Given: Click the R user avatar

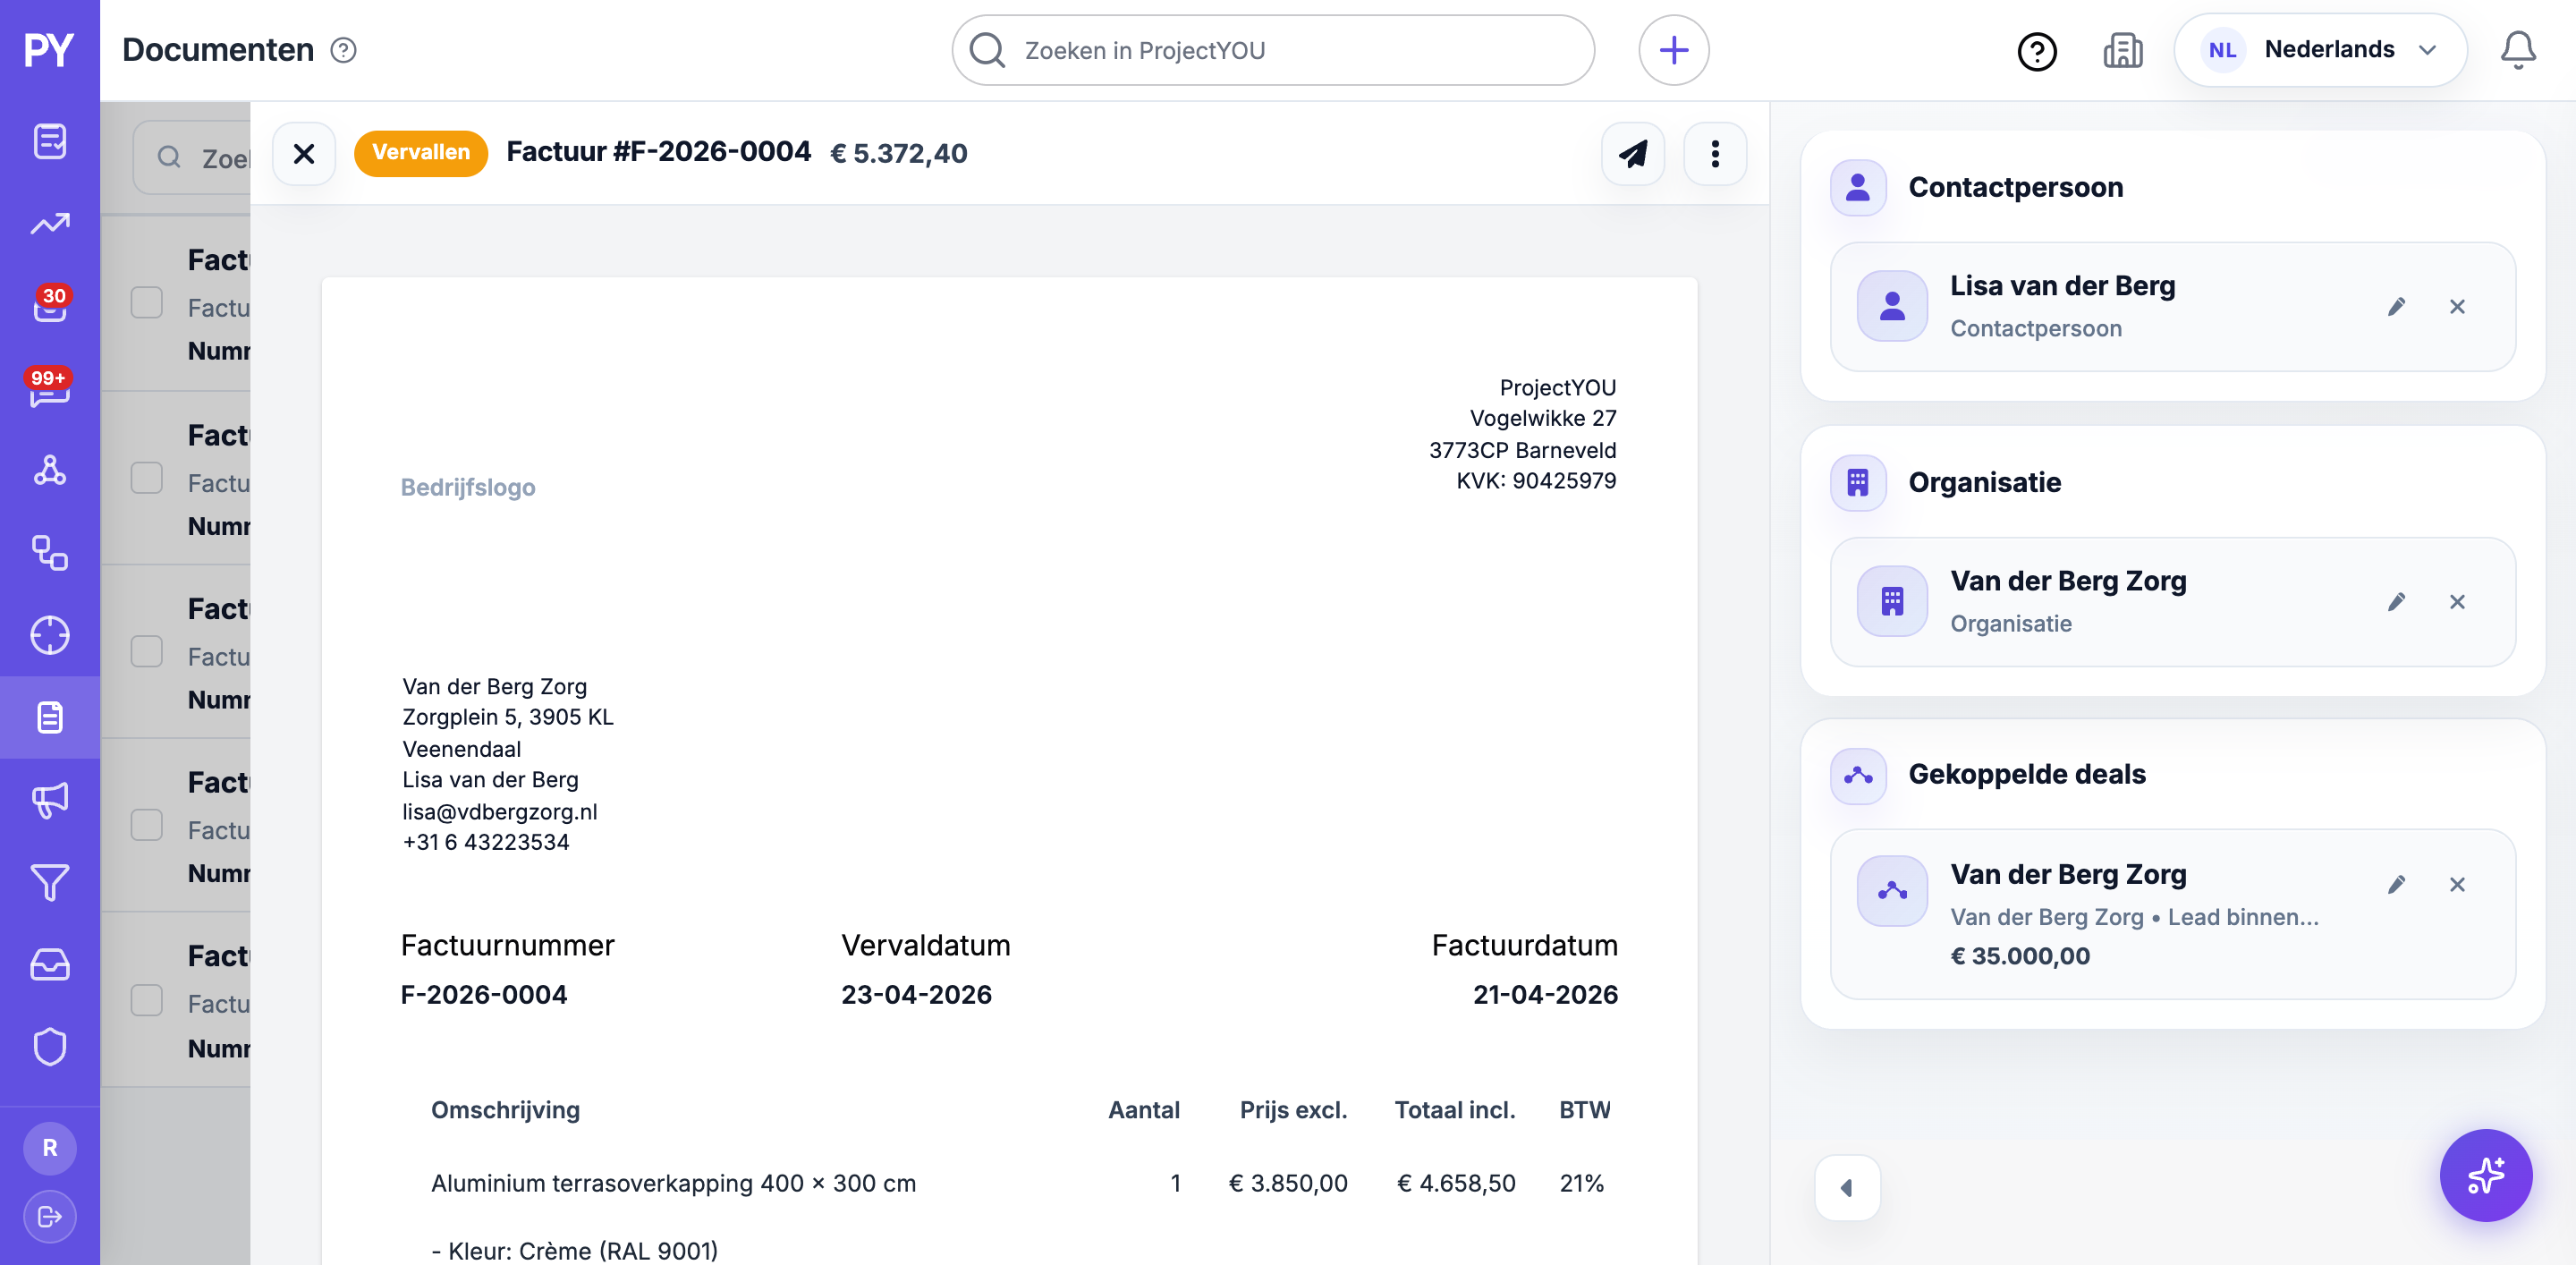Looking at the screenshot, I should click(x=49, y=1148).
